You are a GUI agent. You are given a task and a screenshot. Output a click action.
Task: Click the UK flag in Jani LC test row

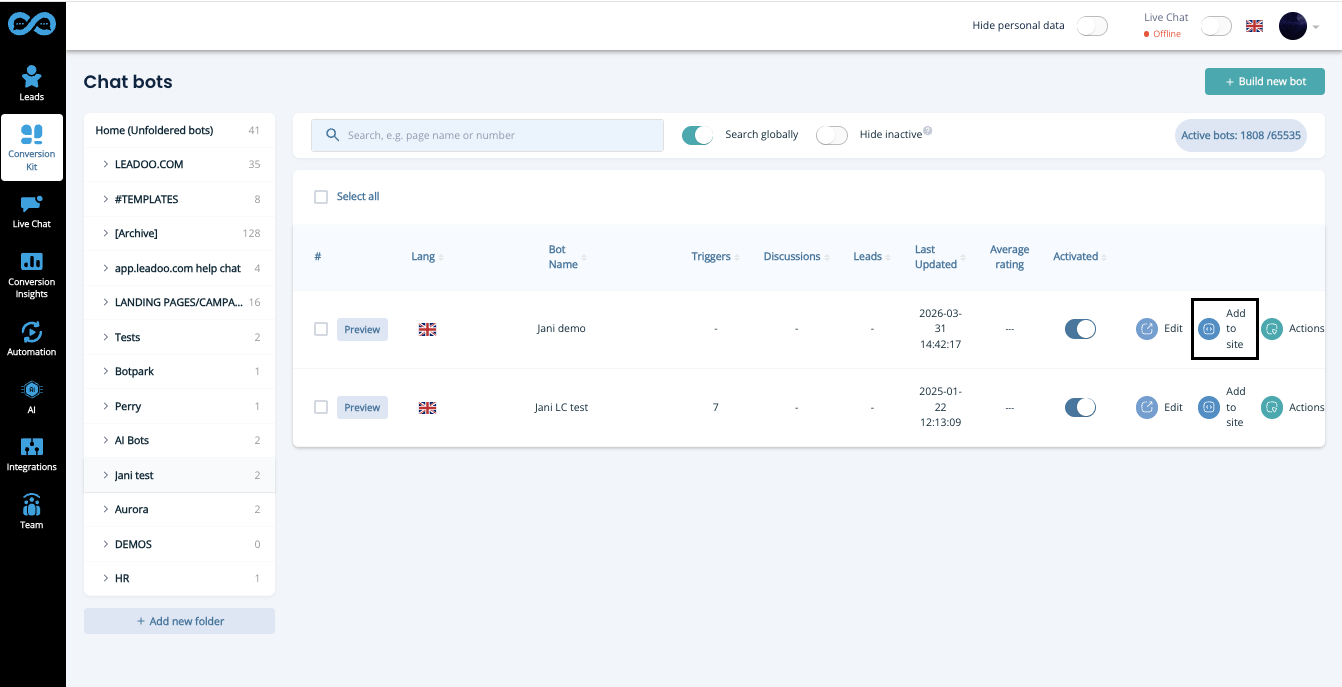coord(427,408)
